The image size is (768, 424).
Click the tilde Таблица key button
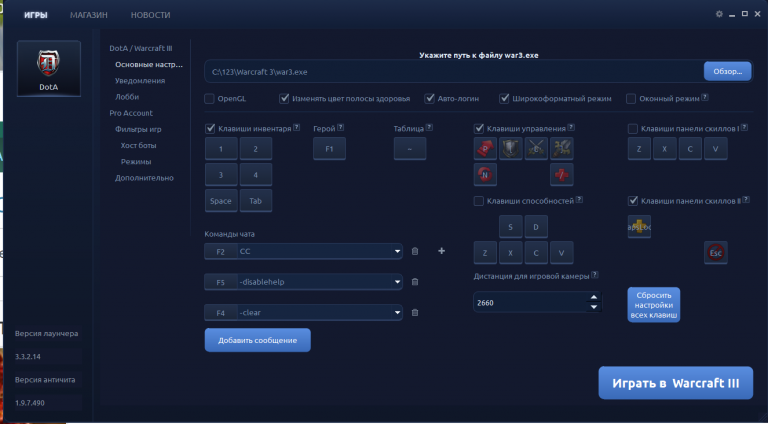(x=410, y=148)
